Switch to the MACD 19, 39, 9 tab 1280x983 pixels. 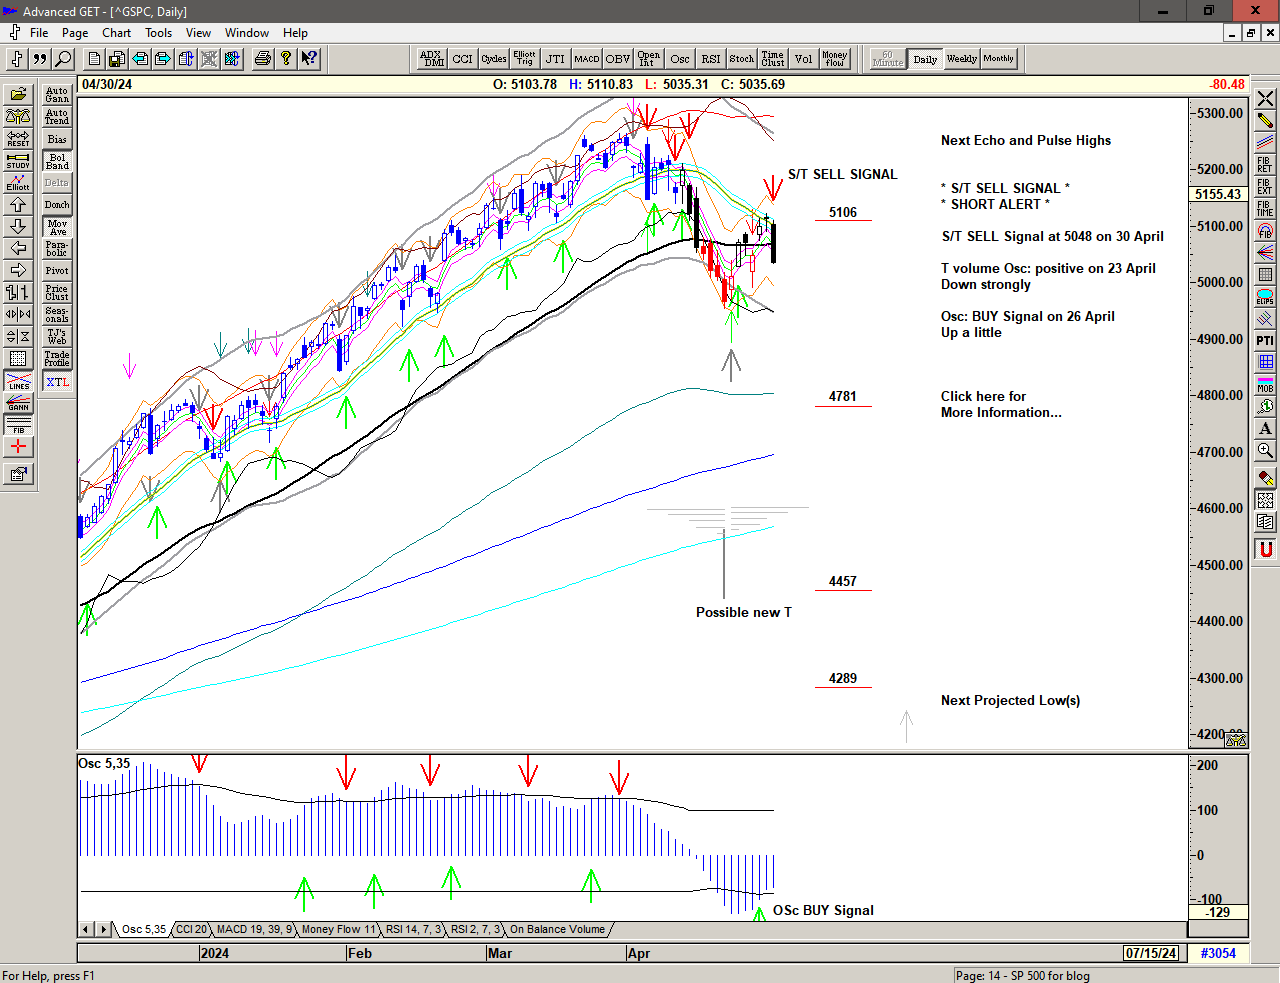[254, 930]
